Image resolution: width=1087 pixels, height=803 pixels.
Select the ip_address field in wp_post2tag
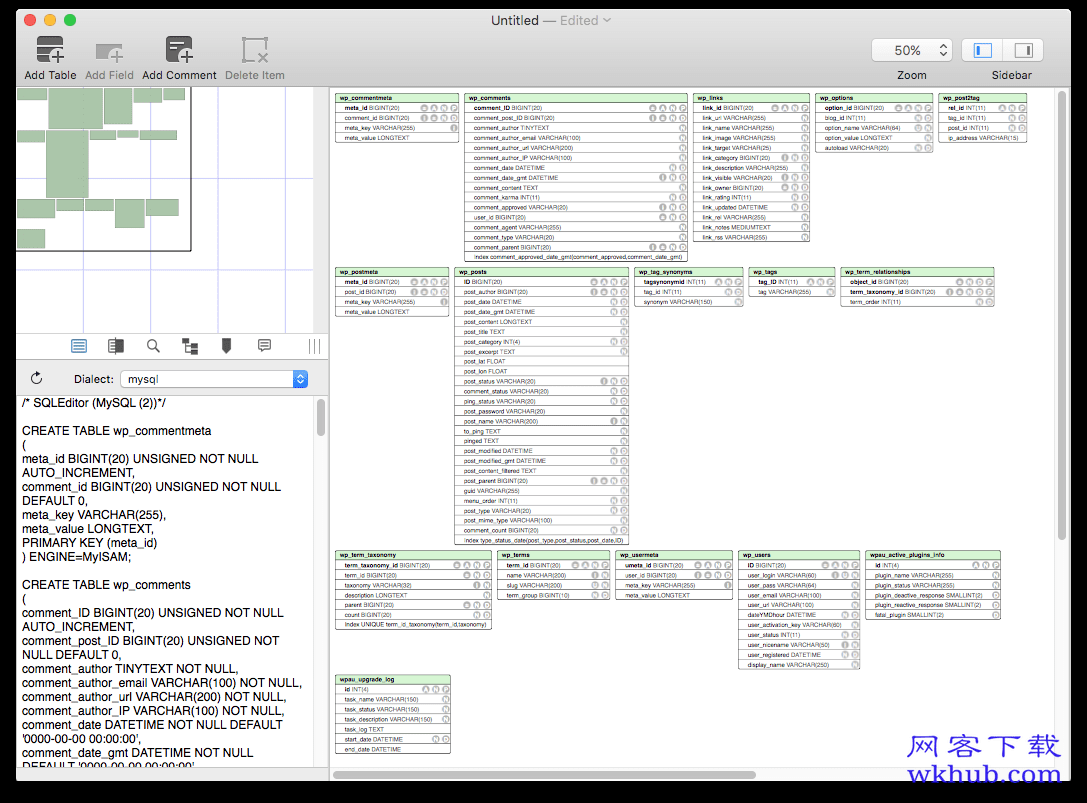tap(982, 138)
